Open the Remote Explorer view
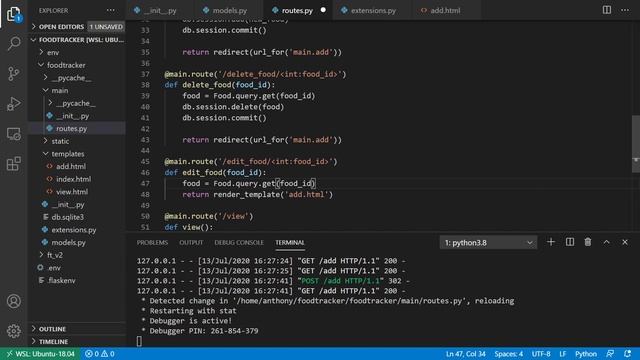Image resolution: width=640 pixels, height=360 pixels. click(x=14, y=134)
